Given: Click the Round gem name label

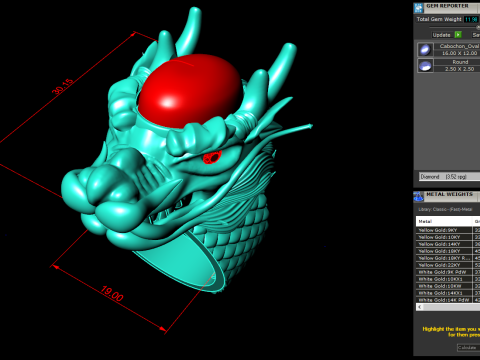Looking at the screenshot, I should tap(460, 62).
